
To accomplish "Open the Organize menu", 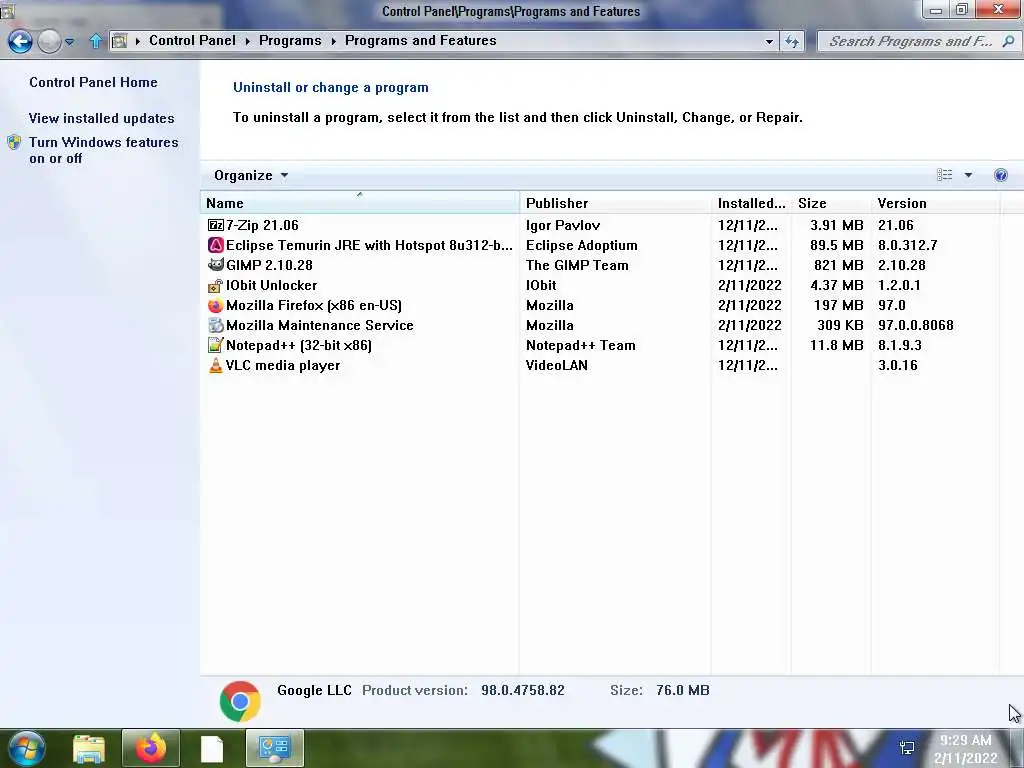I will pos(251,175).
